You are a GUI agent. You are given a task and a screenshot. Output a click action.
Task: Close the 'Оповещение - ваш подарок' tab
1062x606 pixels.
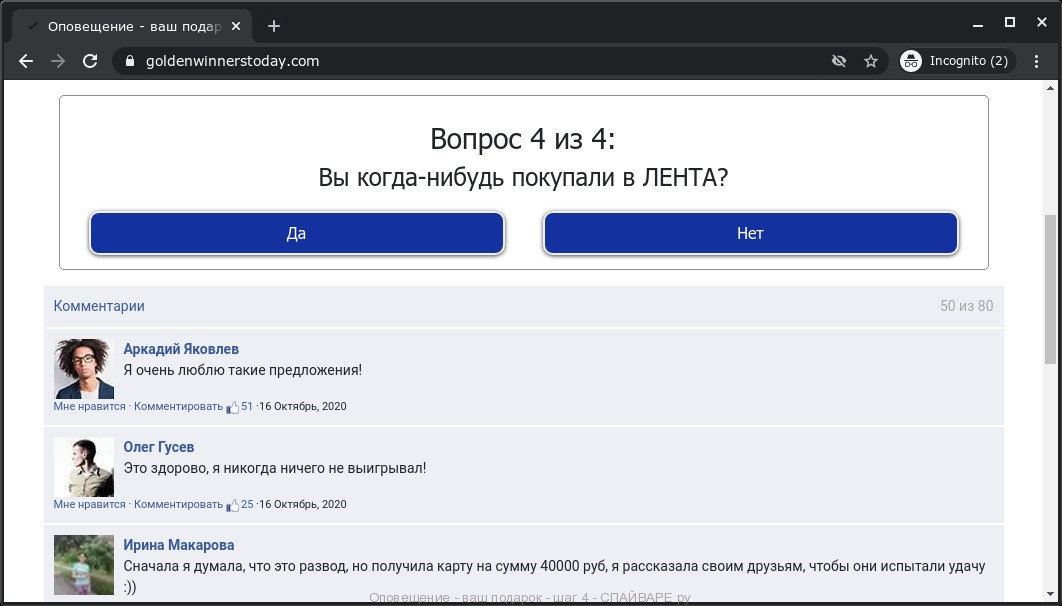[x=236, y=26]
